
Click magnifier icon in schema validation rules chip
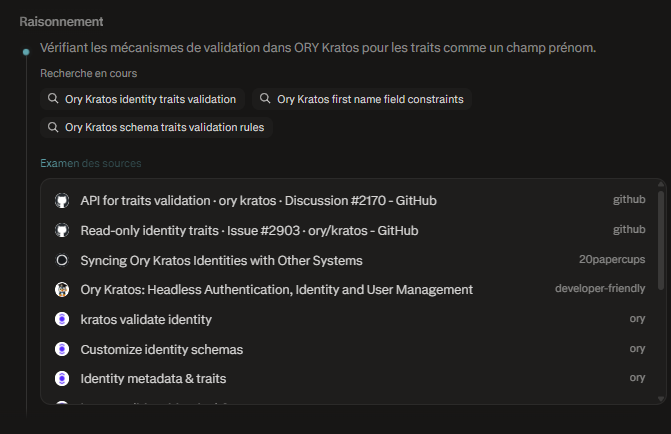tap(53, 127)
